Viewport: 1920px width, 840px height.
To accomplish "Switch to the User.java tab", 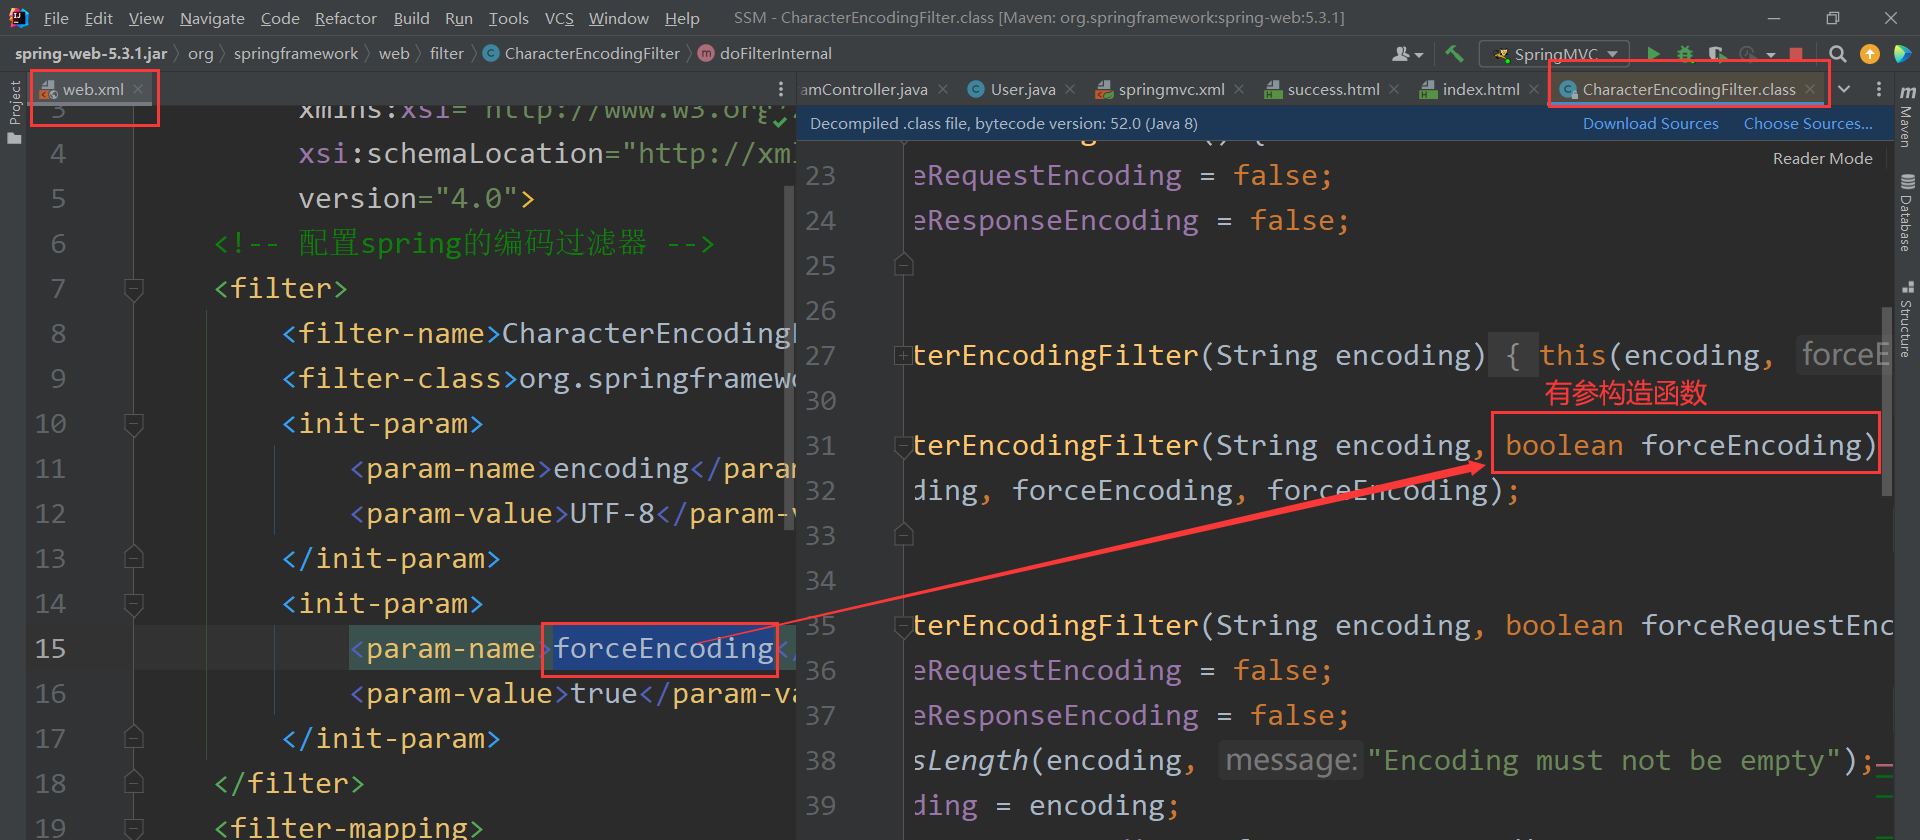I will click(1022, 90).
